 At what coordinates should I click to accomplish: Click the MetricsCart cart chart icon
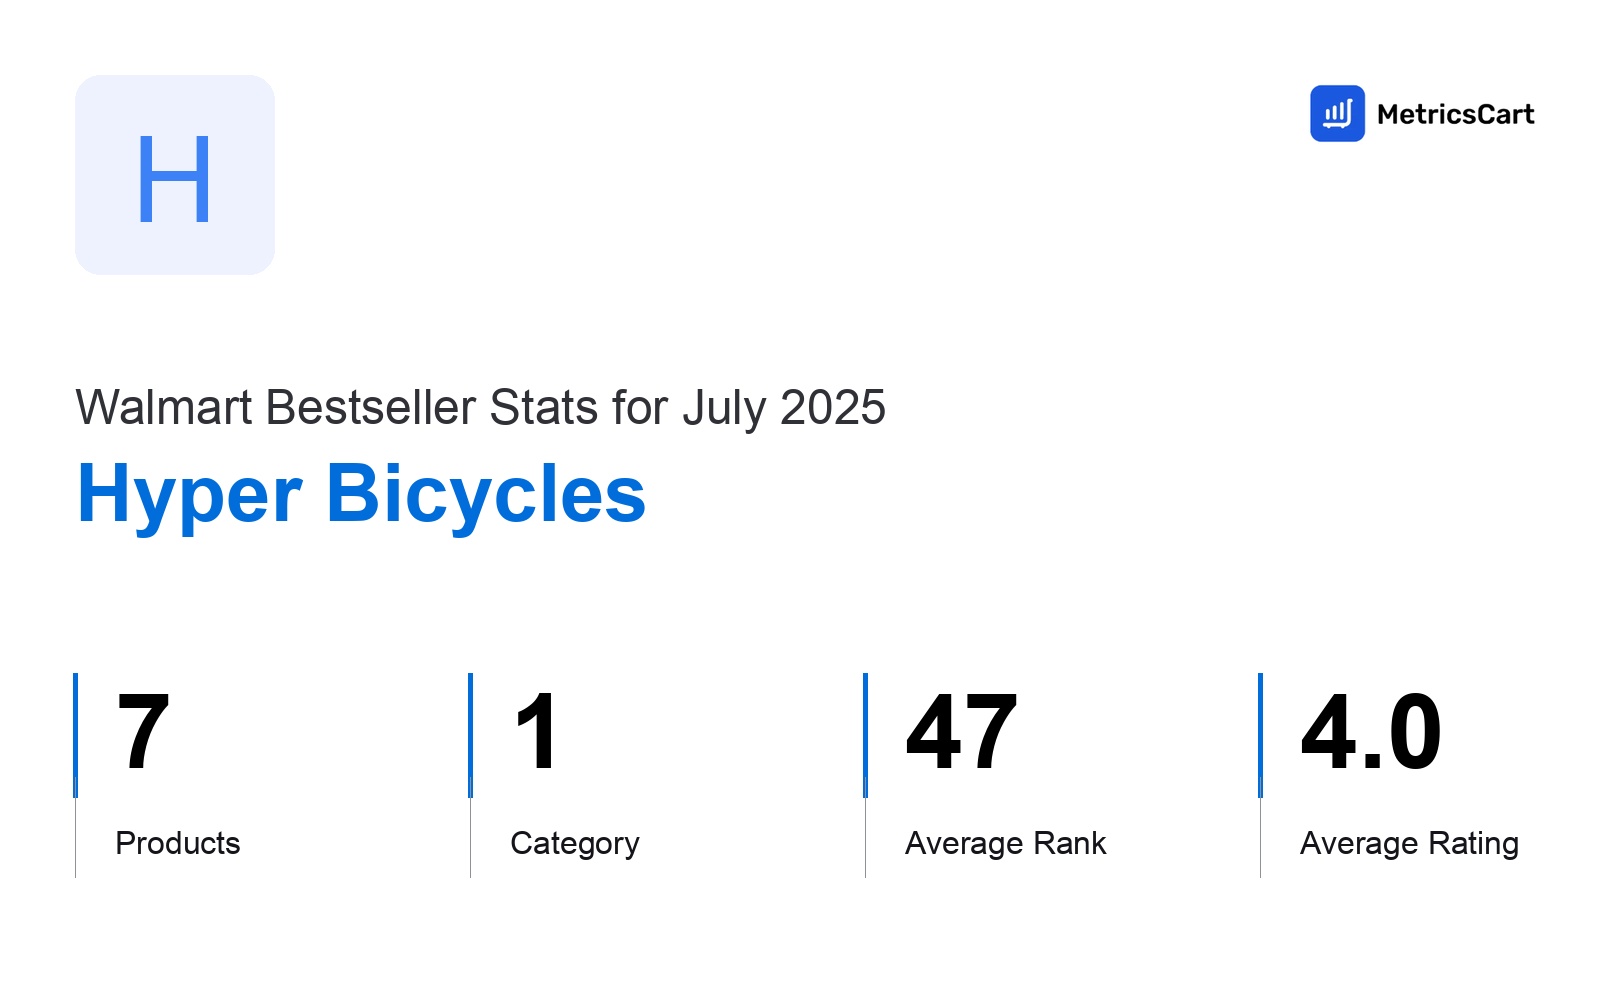[x=1337, y=113]
